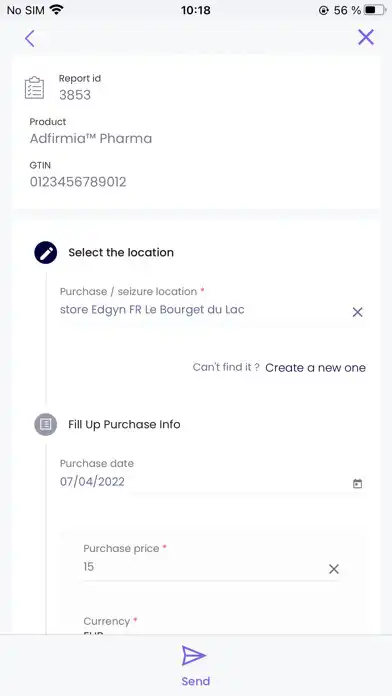Viewport: 392px width, 696px height.
Task: Clear the purchase price value
Action: coord(334,569)
